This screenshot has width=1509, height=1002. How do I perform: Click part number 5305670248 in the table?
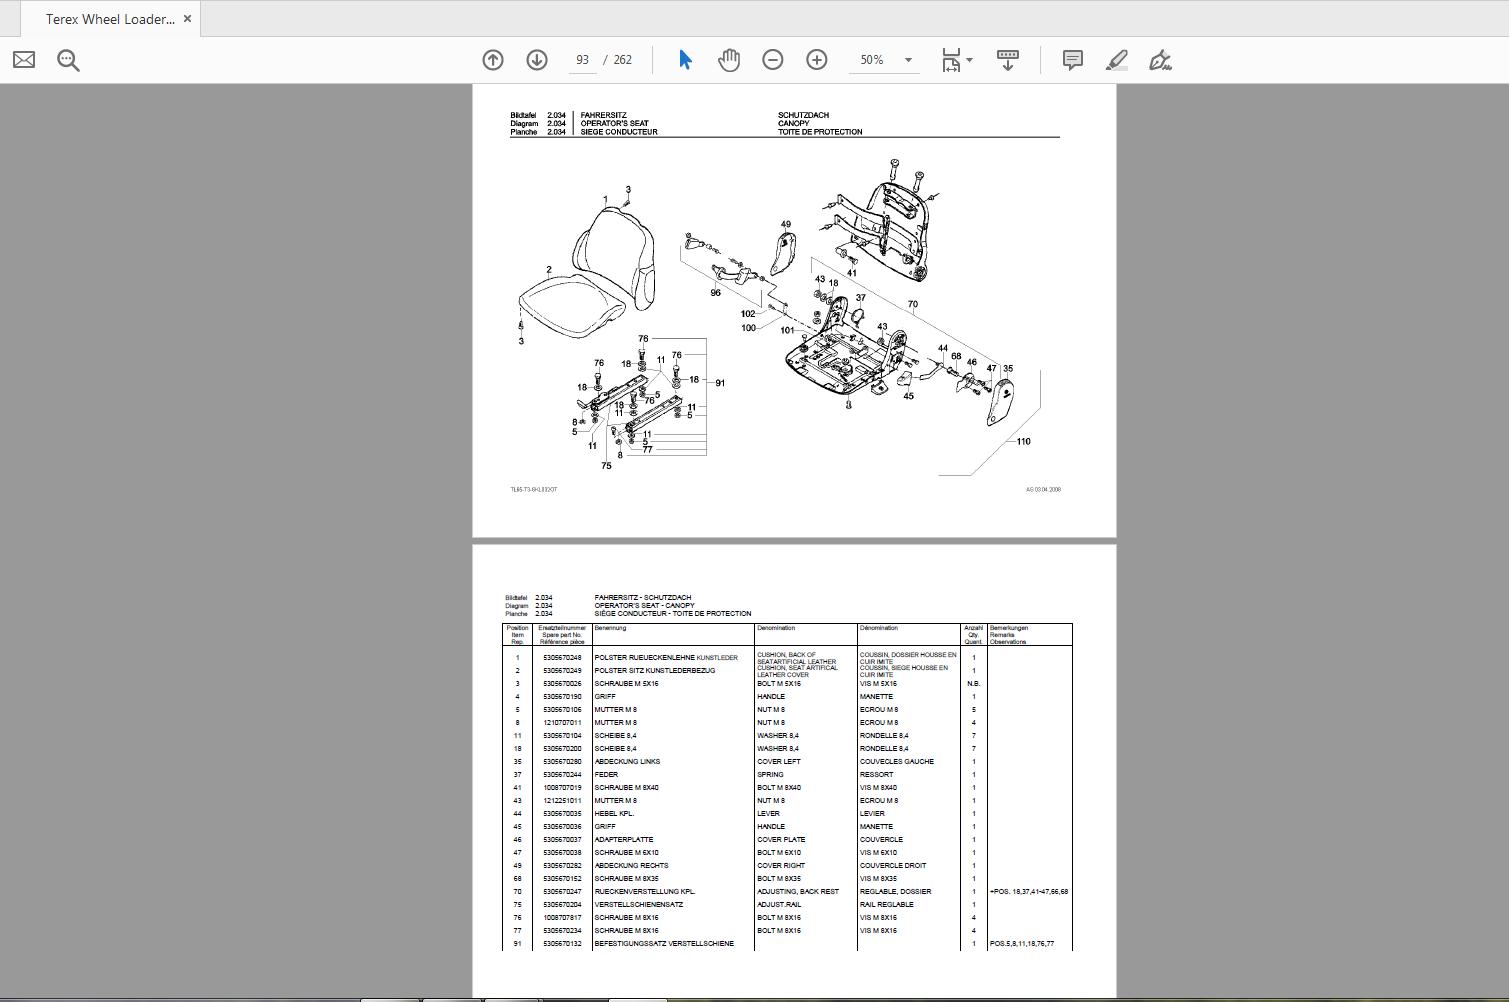click(x=562, y=658)
